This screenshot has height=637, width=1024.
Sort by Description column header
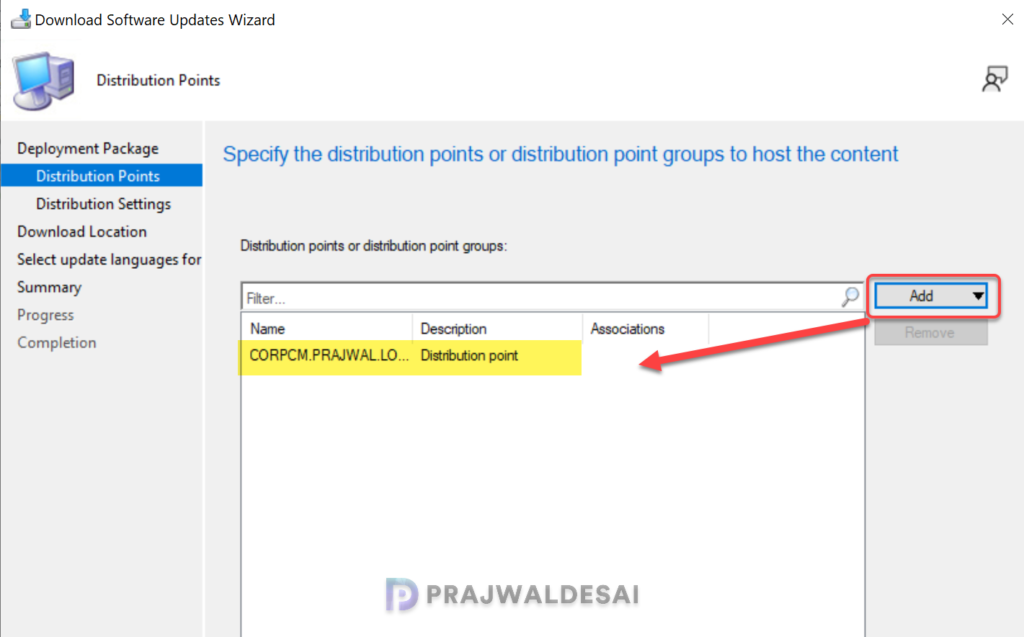click(497, 329)
